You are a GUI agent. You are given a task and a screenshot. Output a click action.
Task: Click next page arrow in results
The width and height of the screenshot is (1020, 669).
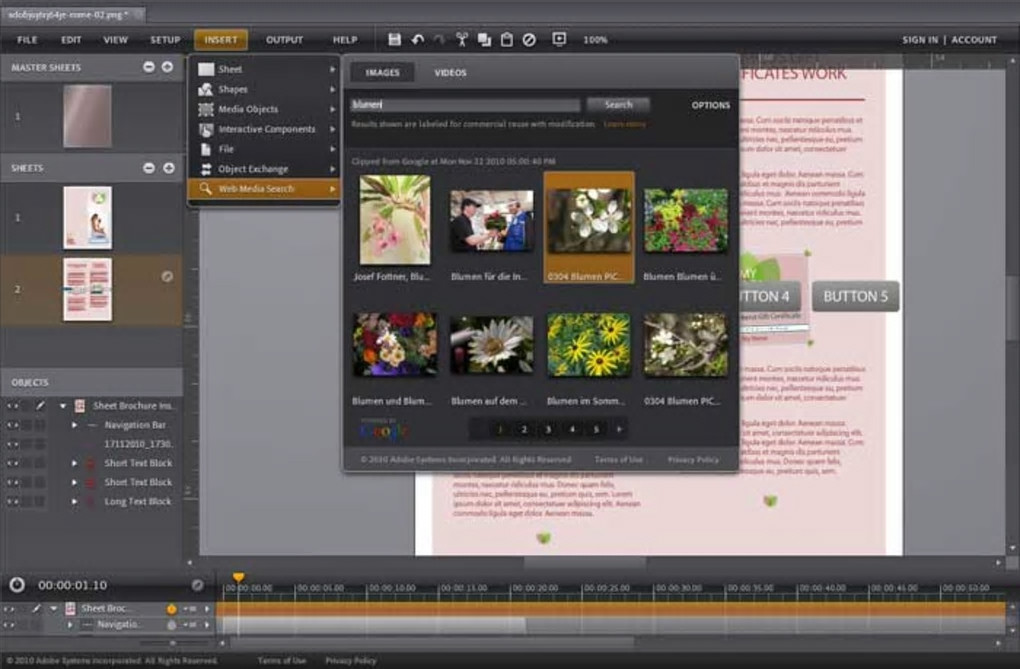coord(619,429)
